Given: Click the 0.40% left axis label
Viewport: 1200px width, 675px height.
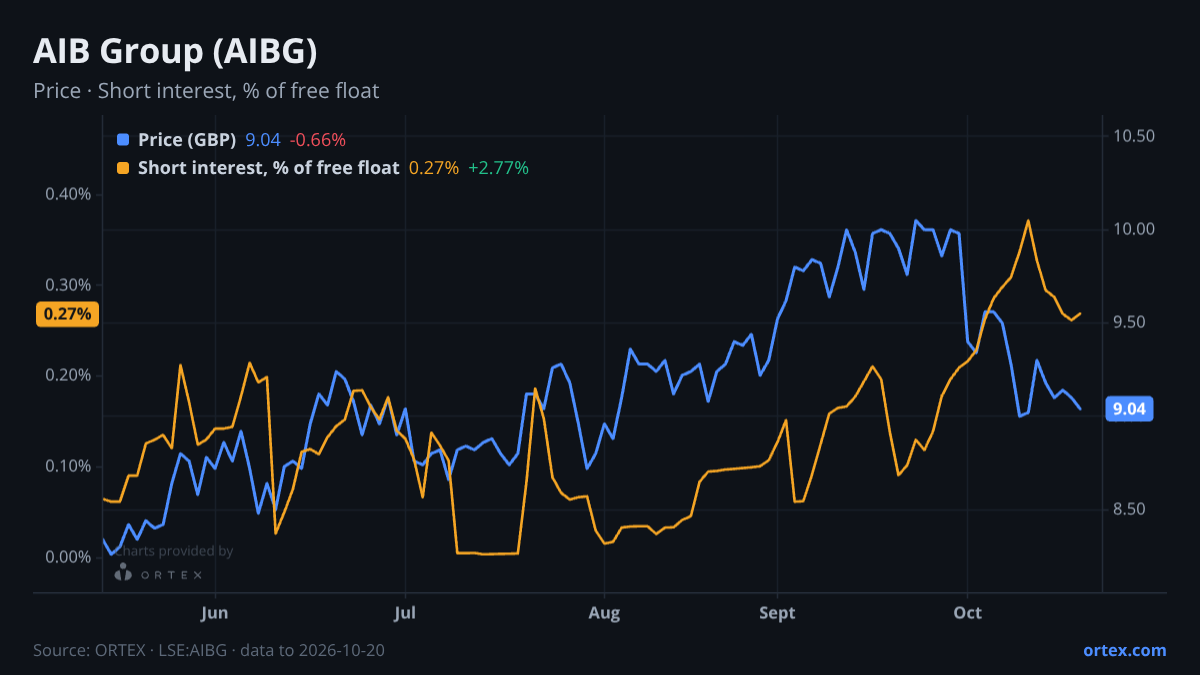Looking at the screenshot, I should [68, 194].
